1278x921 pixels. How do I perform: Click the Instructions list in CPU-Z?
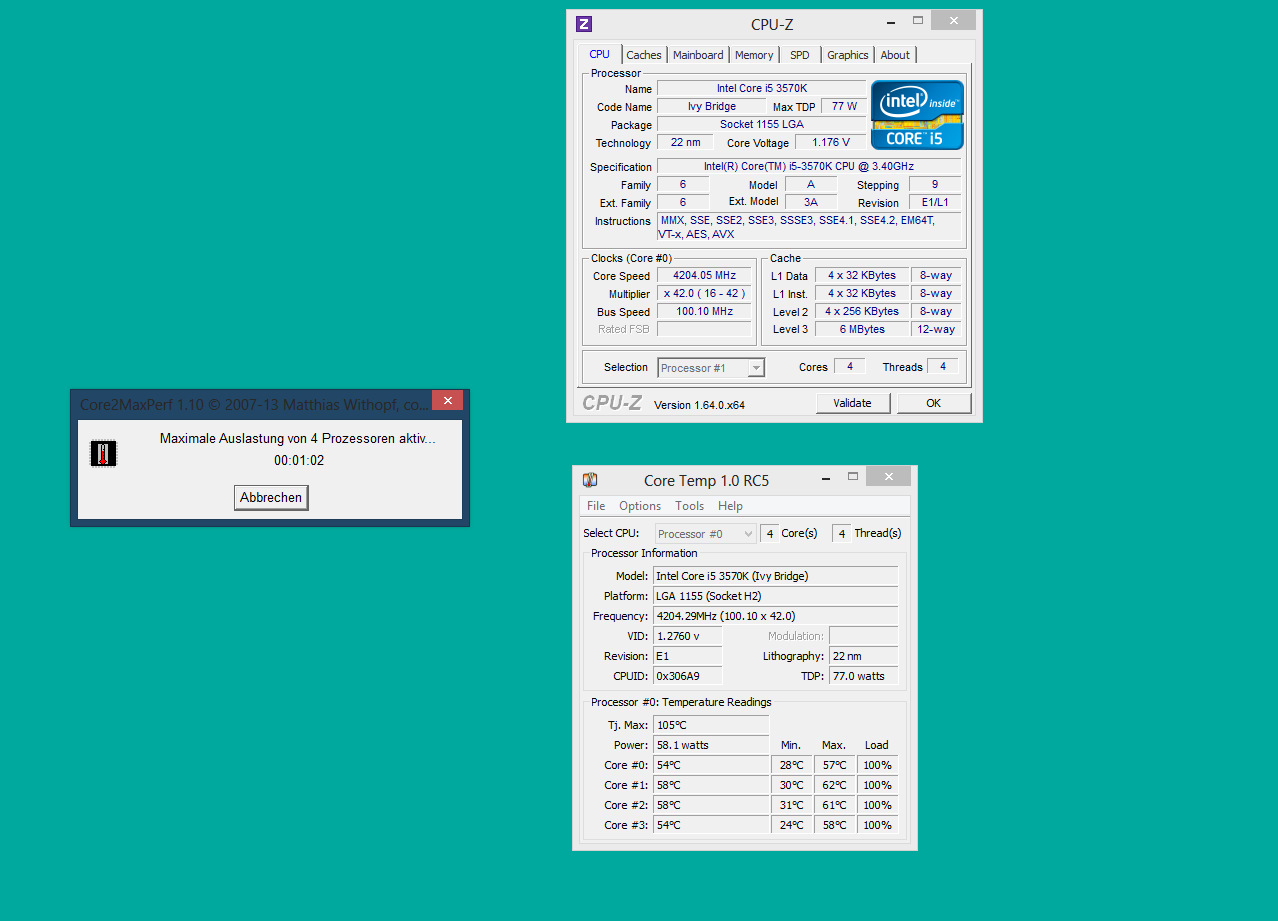[809, 227]
